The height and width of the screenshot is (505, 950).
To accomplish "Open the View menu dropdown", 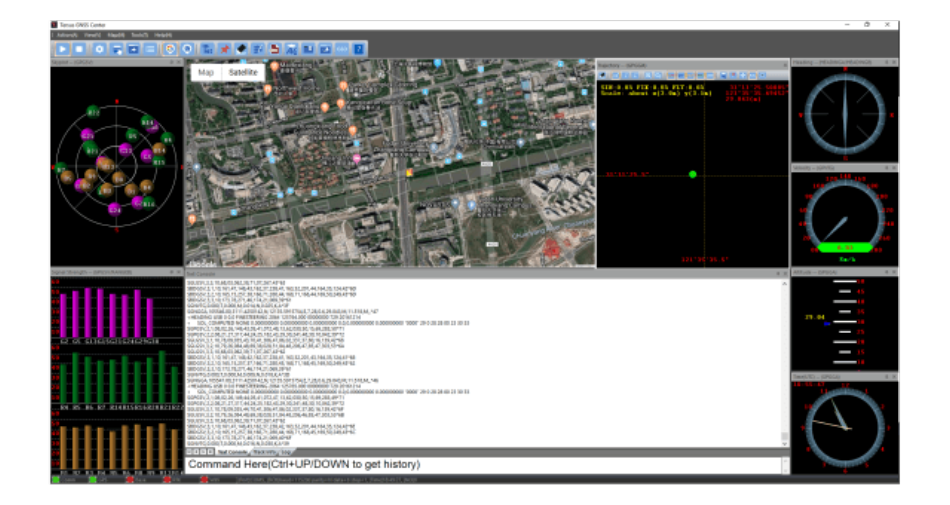I will click(x=92, y=35).
